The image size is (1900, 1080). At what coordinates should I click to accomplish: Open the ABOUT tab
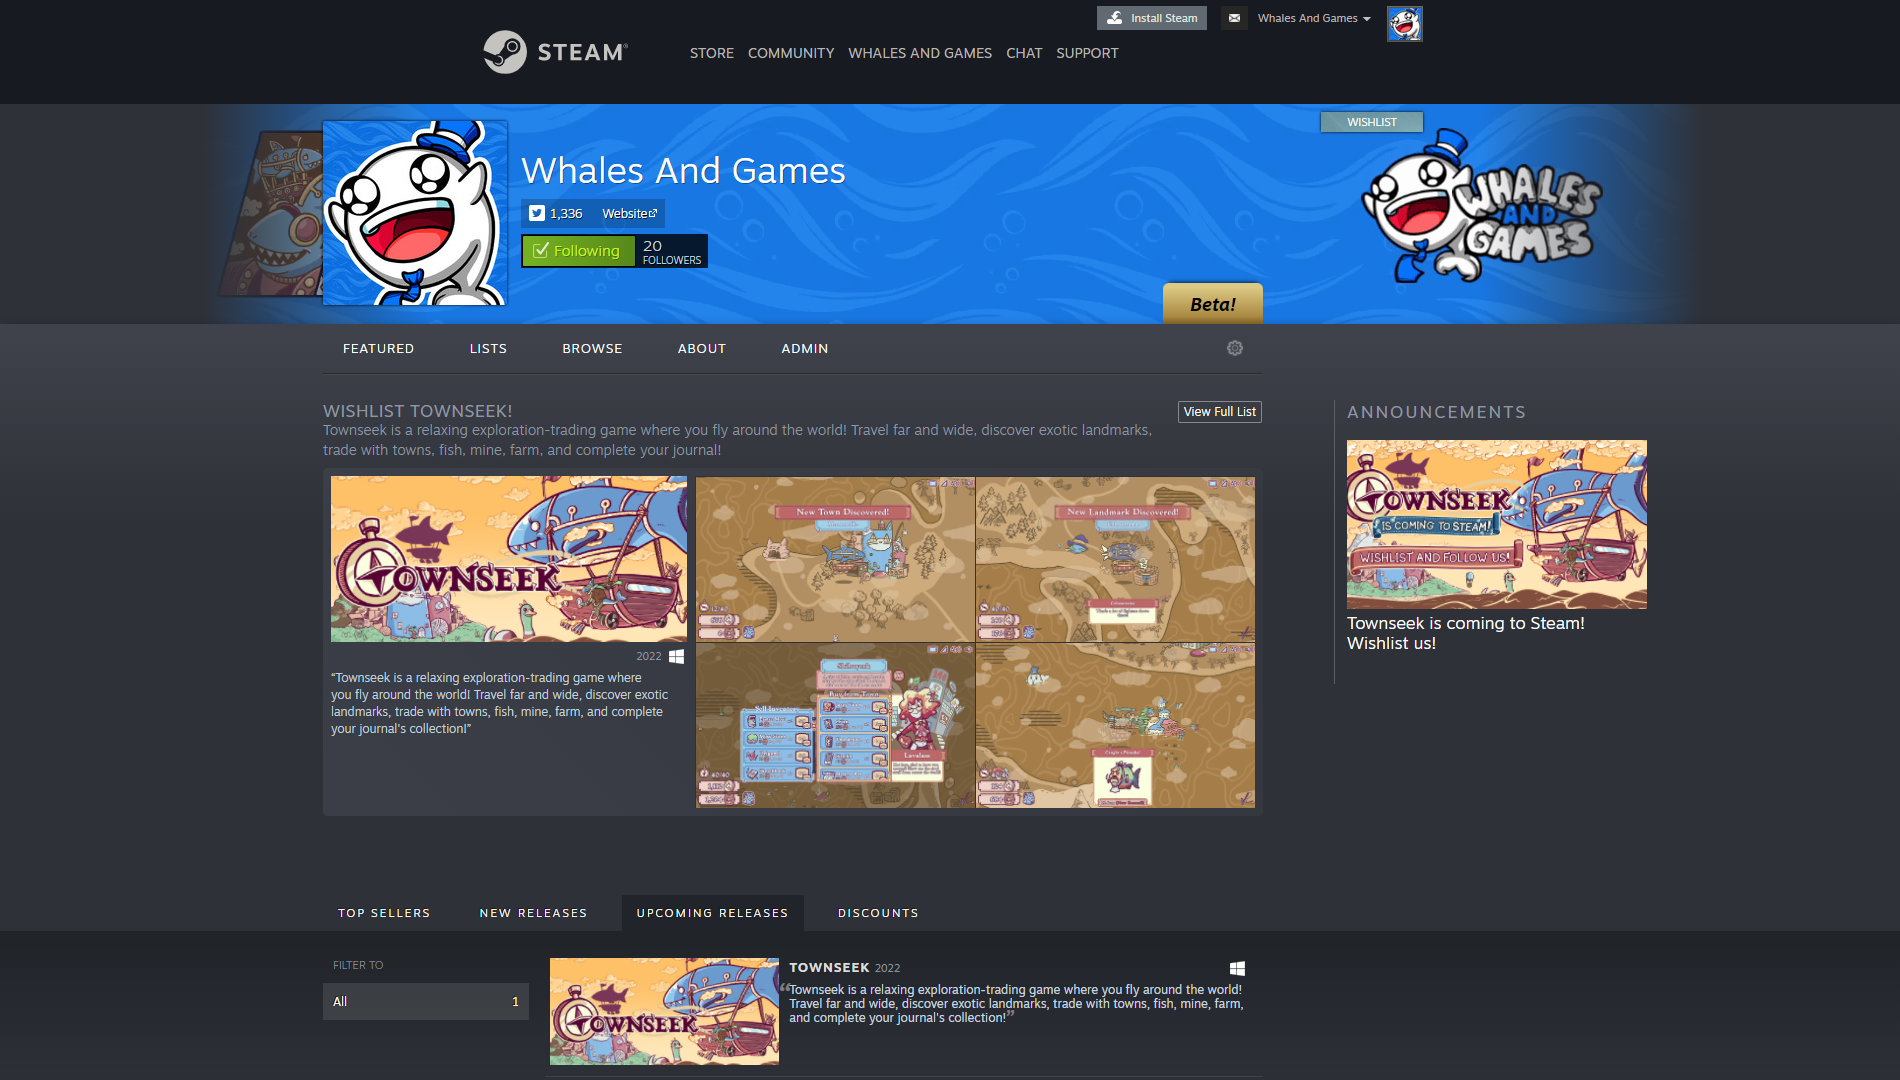702,348
